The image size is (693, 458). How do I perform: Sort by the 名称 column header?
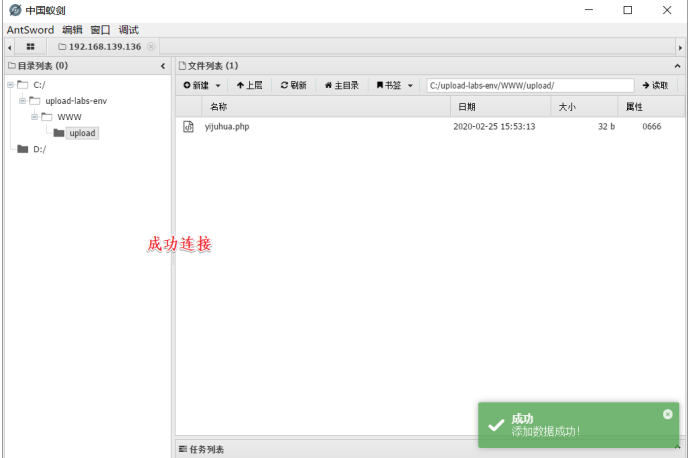[326, 107]
